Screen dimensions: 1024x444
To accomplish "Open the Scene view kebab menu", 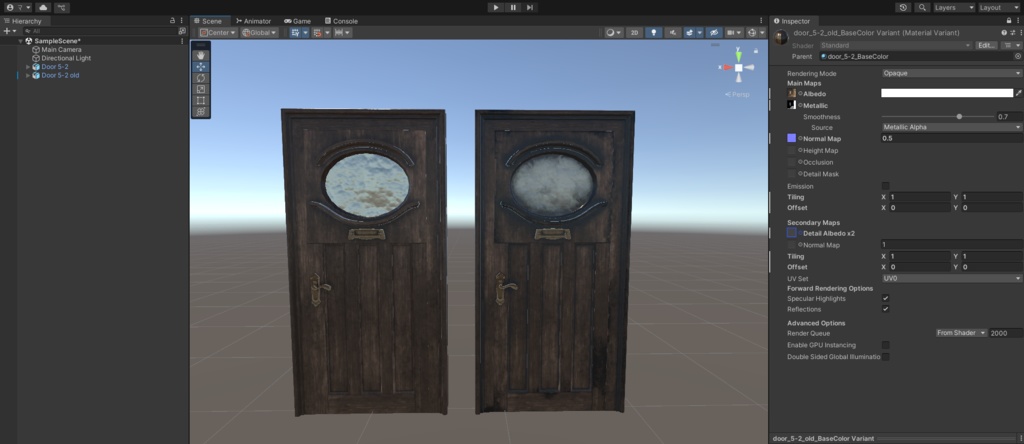I will (x=761, y=21).
